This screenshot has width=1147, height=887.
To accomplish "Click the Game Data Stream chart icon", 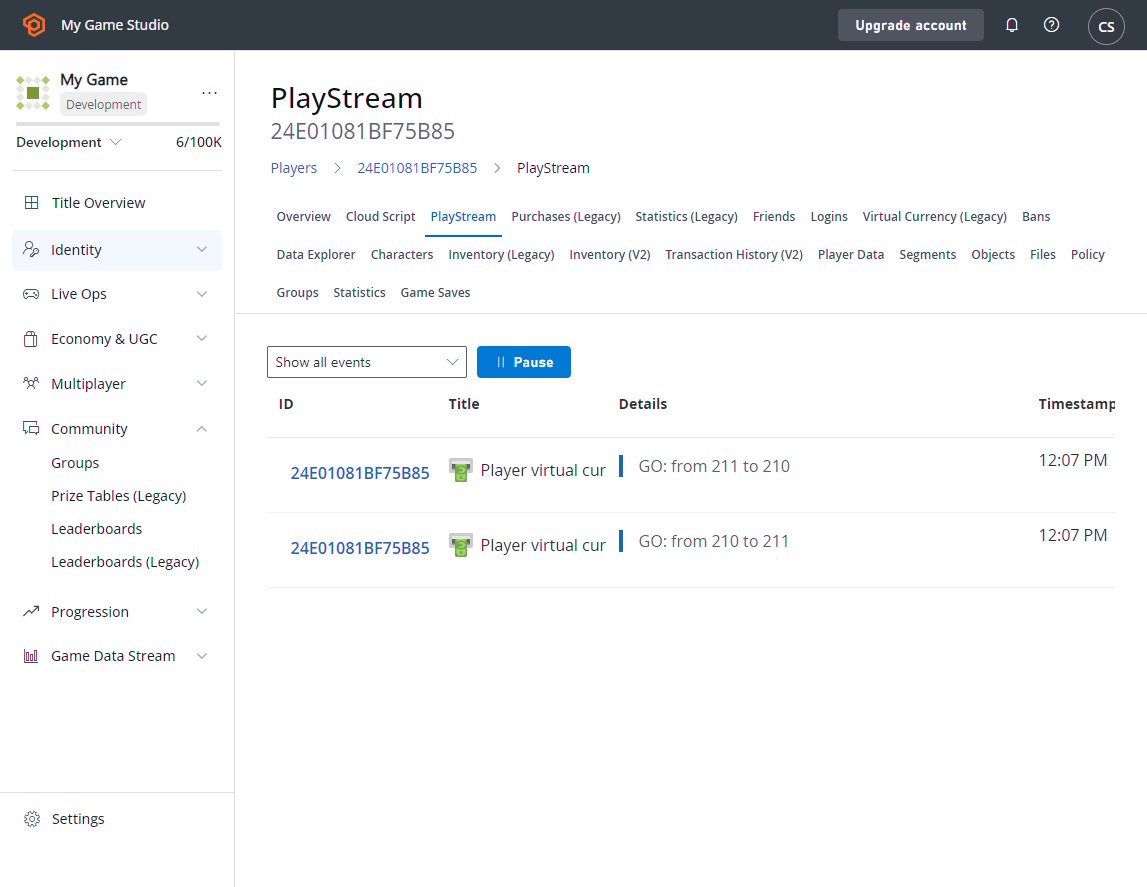I will pyautogui.click(x=31, y=656).
